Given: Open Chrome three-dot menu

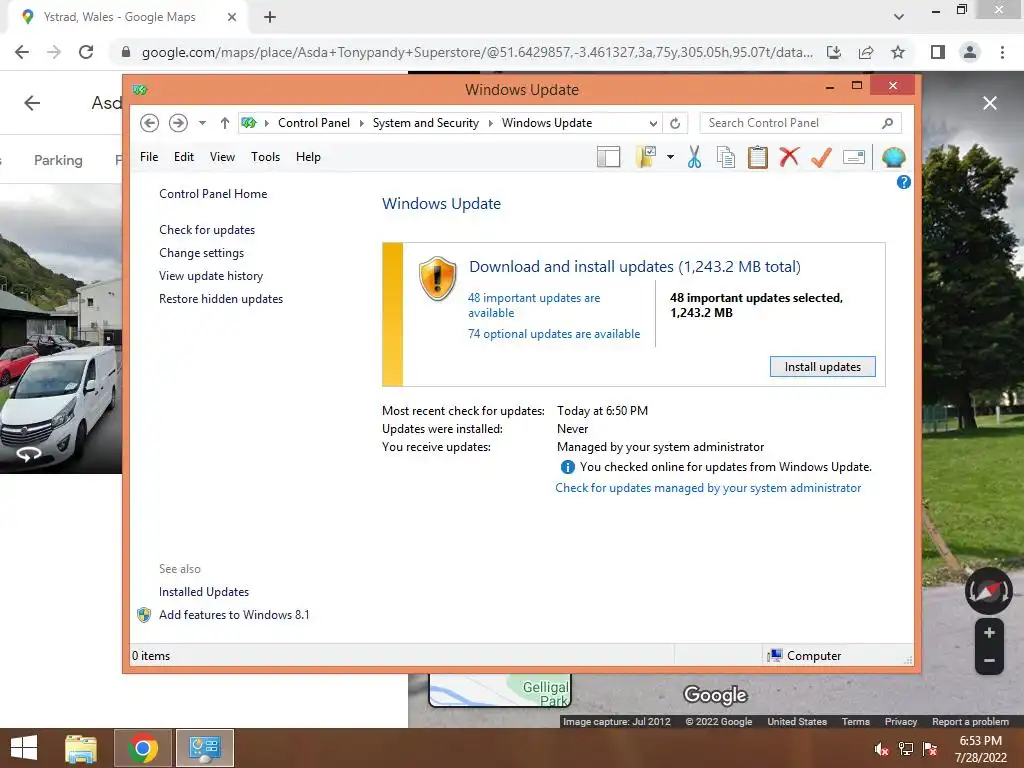Looking at the screenshot, I should click(x=1002, y=52).
